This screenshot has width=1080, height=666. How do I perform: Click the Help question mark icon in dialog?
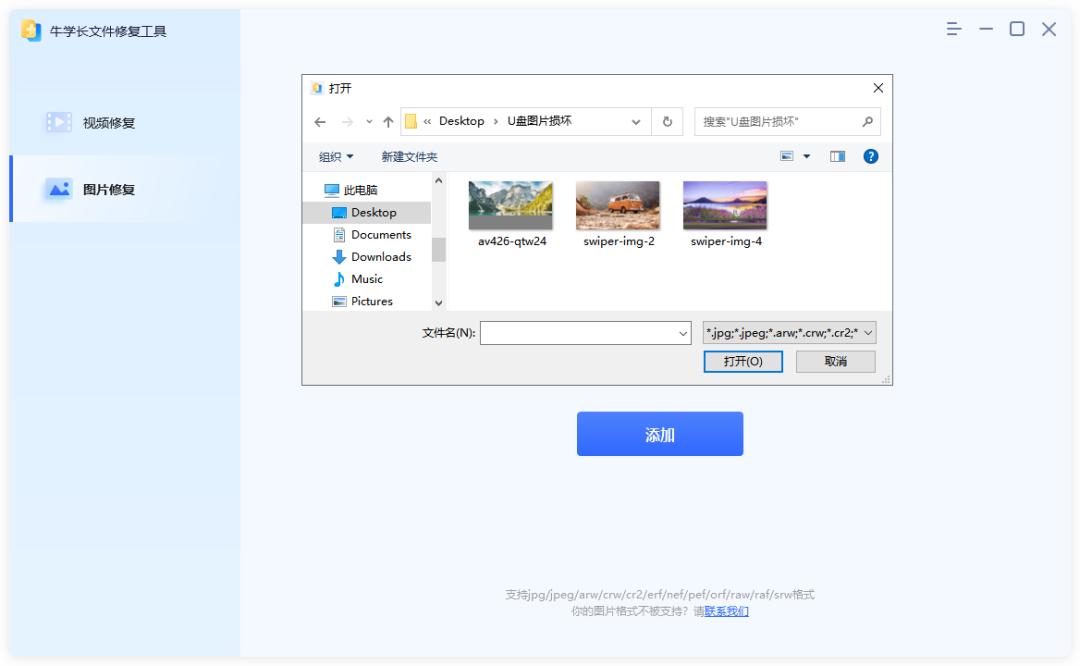[873, 156]
